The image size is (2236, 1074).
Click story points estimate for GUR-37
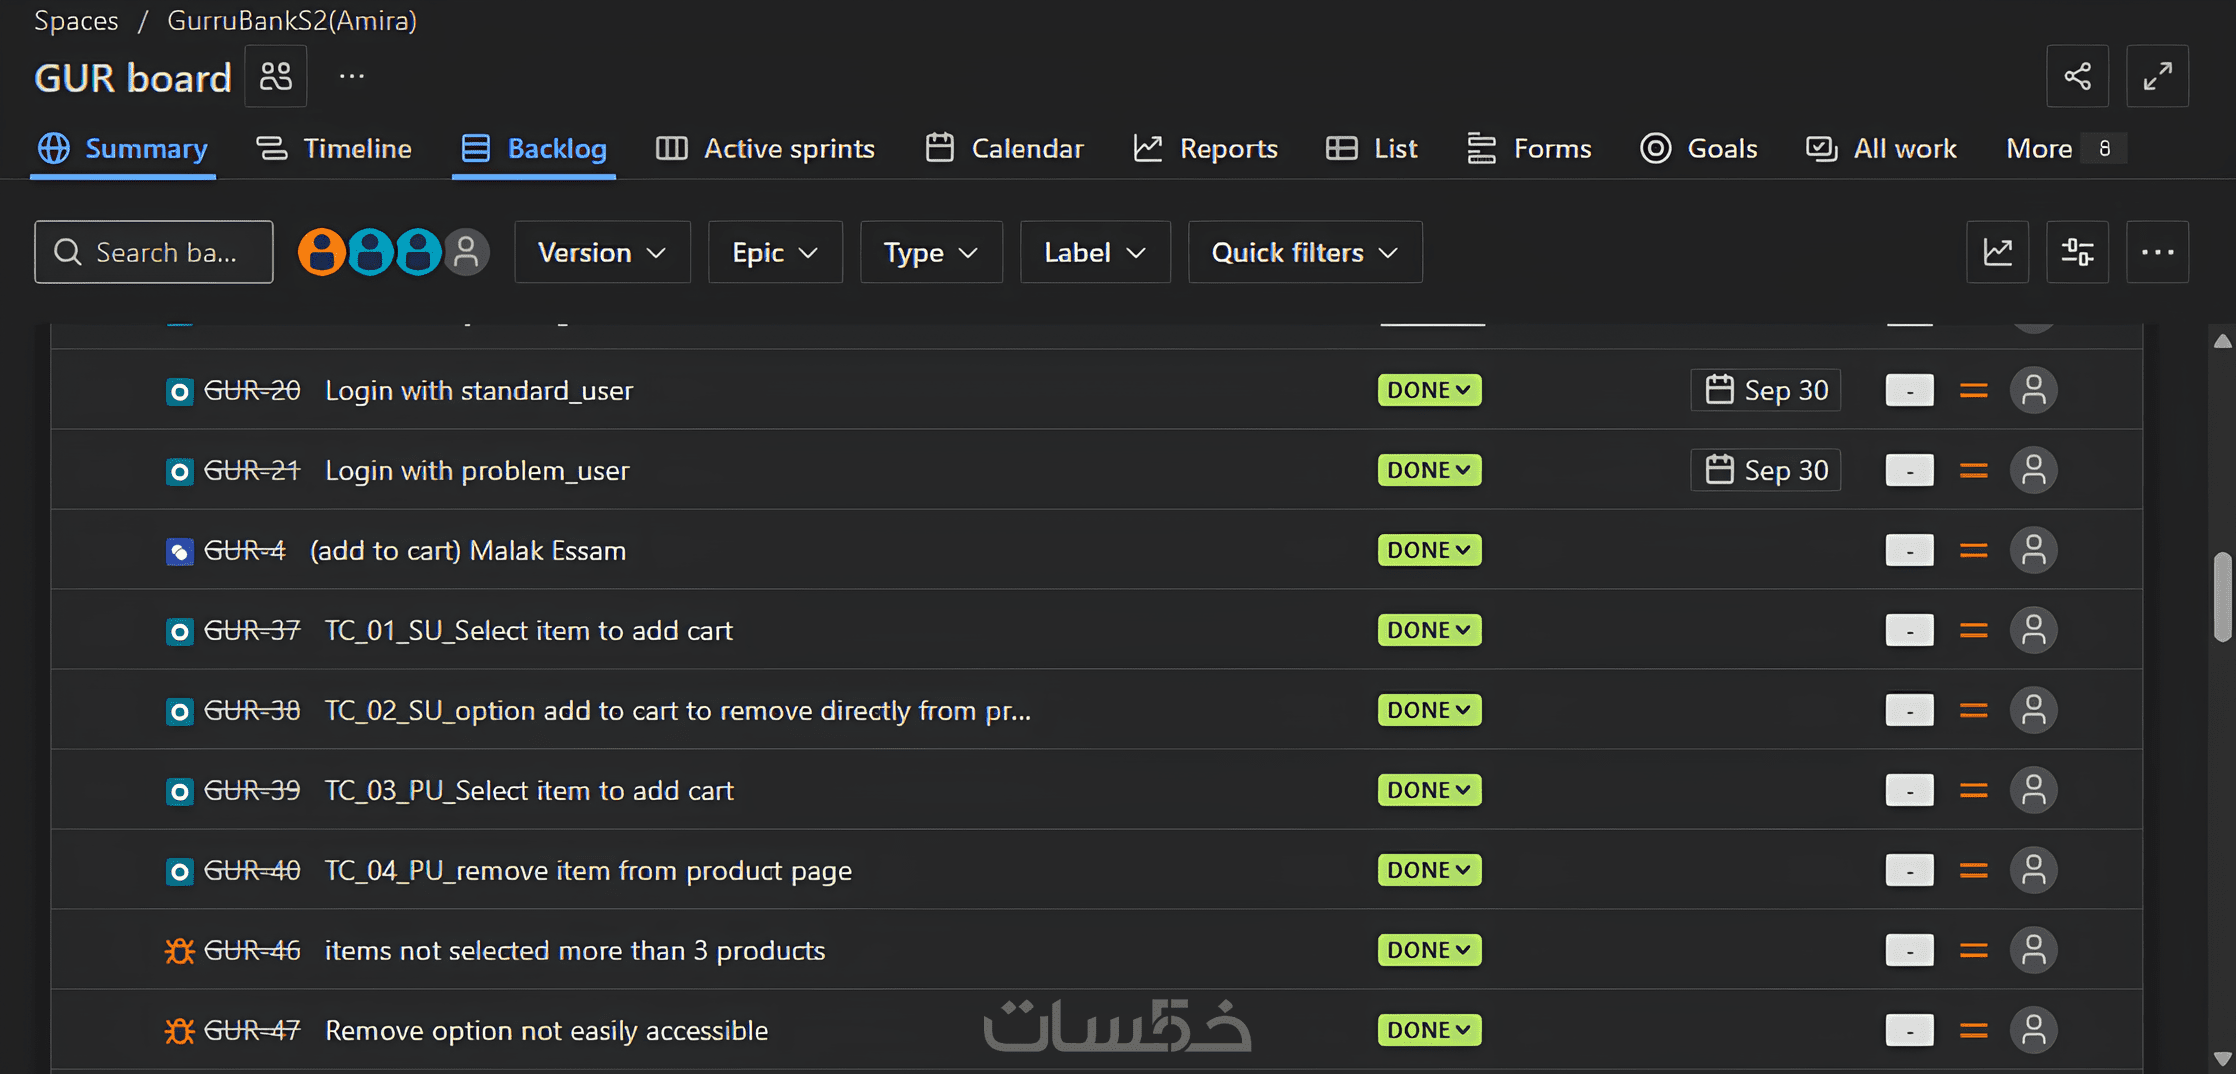1909,630
